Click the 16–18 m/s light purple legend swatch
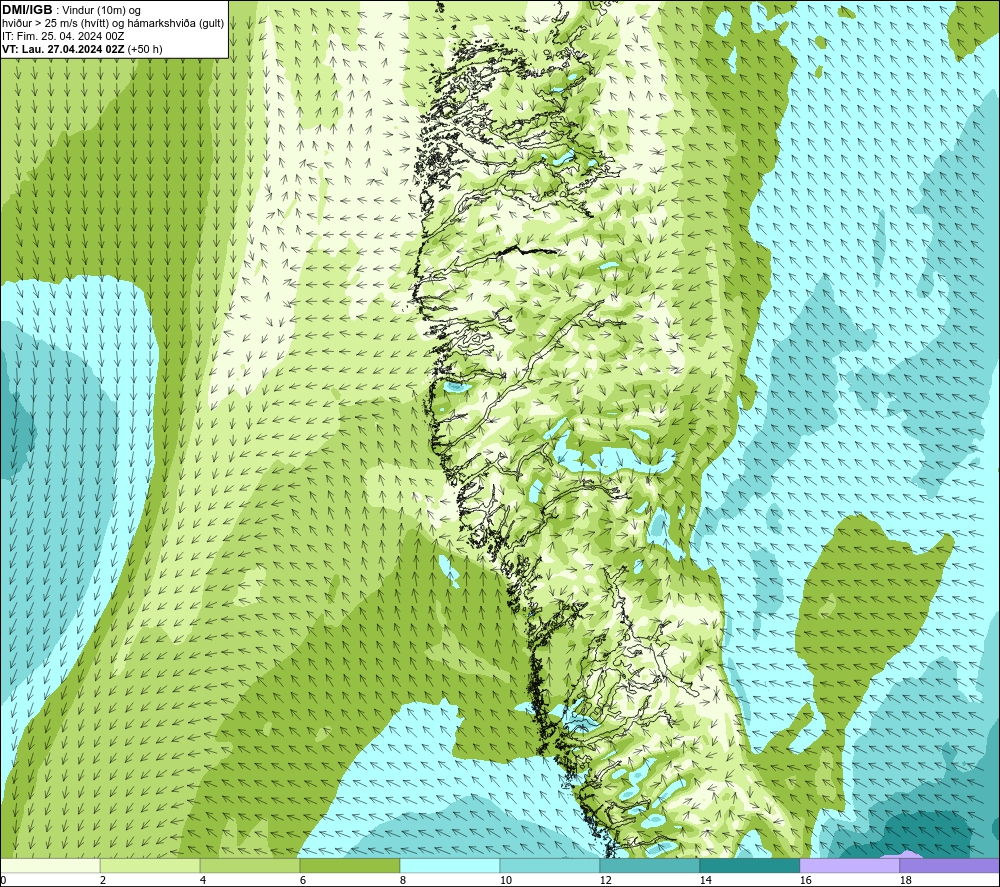Viewport: 1000px width, 887px height. coord(849,865)
